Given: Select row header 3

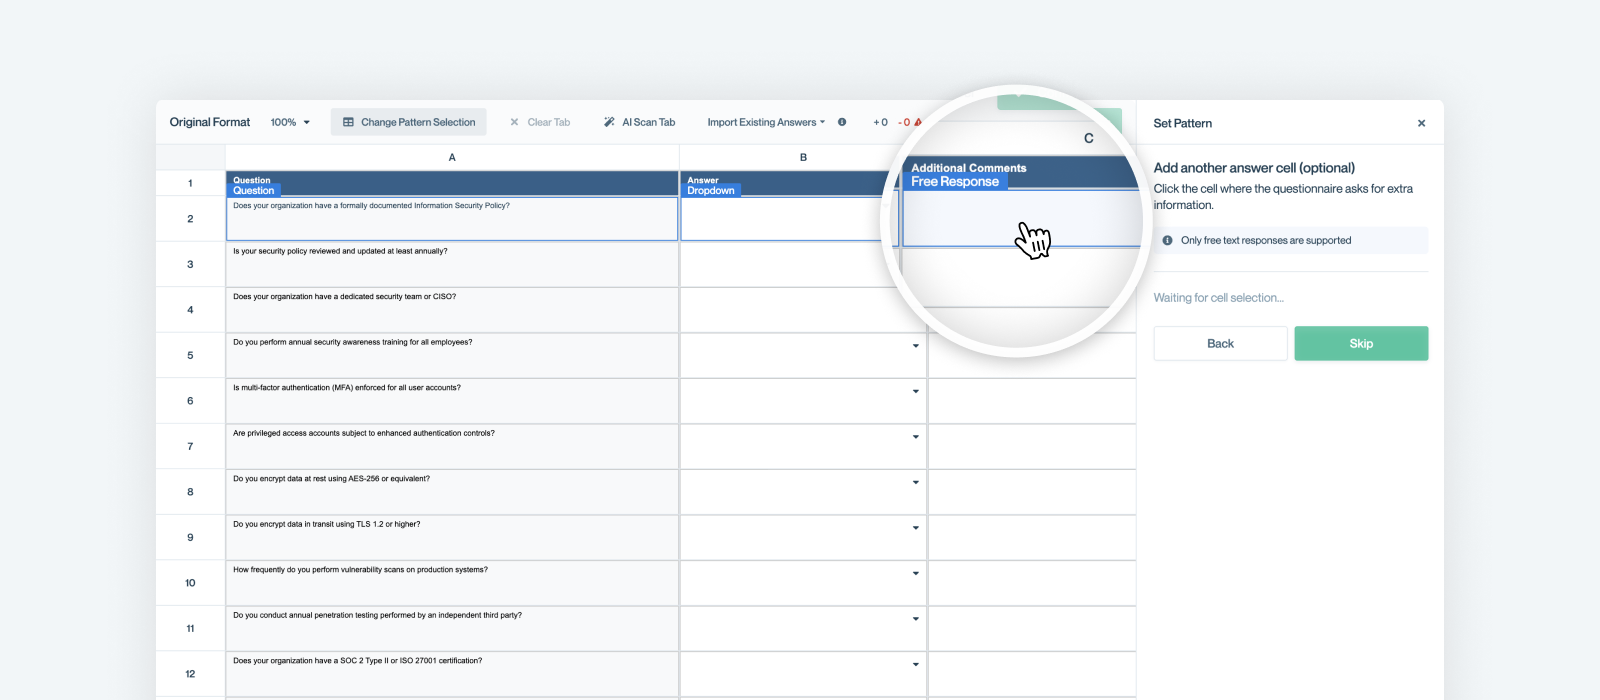Looking at the screenshot, I should [190, 264].
